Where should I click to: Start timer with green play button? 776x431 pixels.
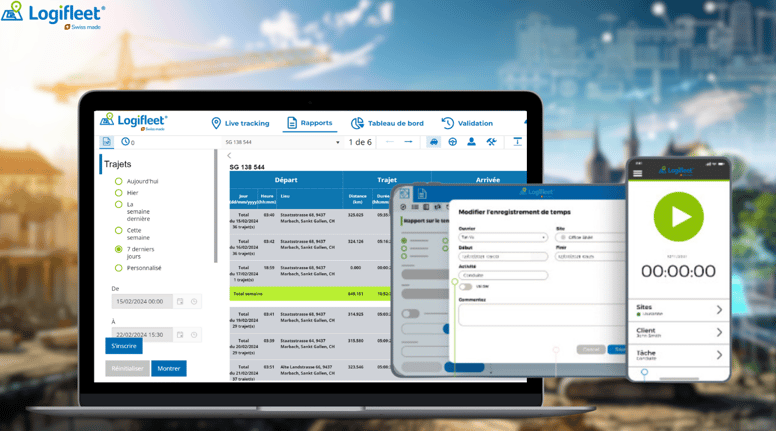pos(679,217)
